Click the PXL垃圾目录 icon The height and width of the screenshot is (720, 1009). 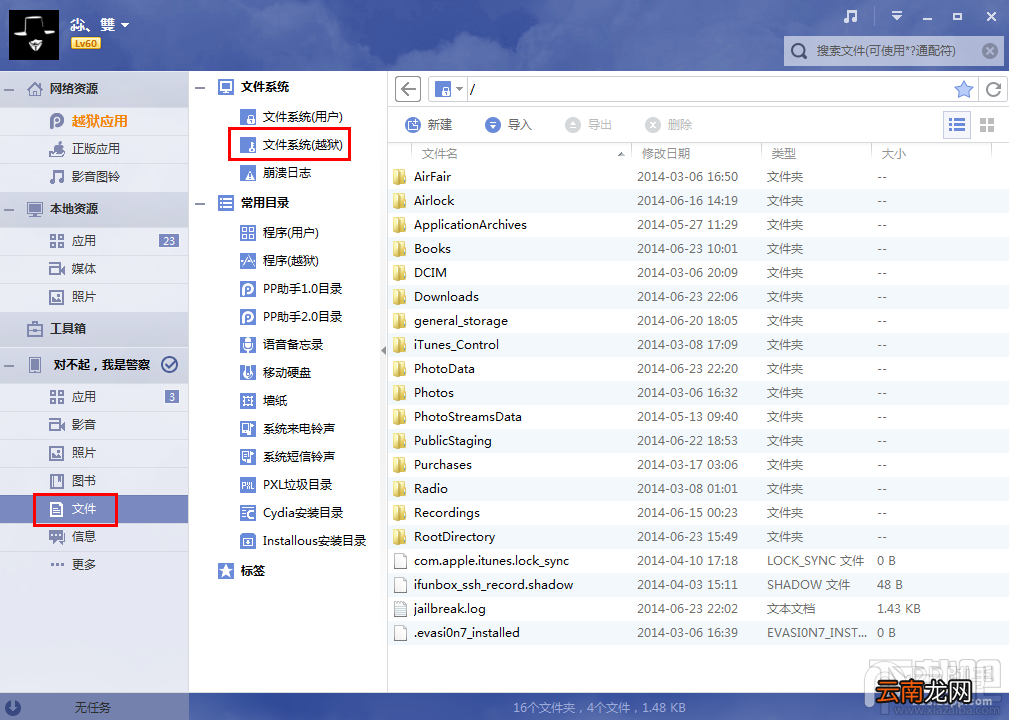click(248, 485)
